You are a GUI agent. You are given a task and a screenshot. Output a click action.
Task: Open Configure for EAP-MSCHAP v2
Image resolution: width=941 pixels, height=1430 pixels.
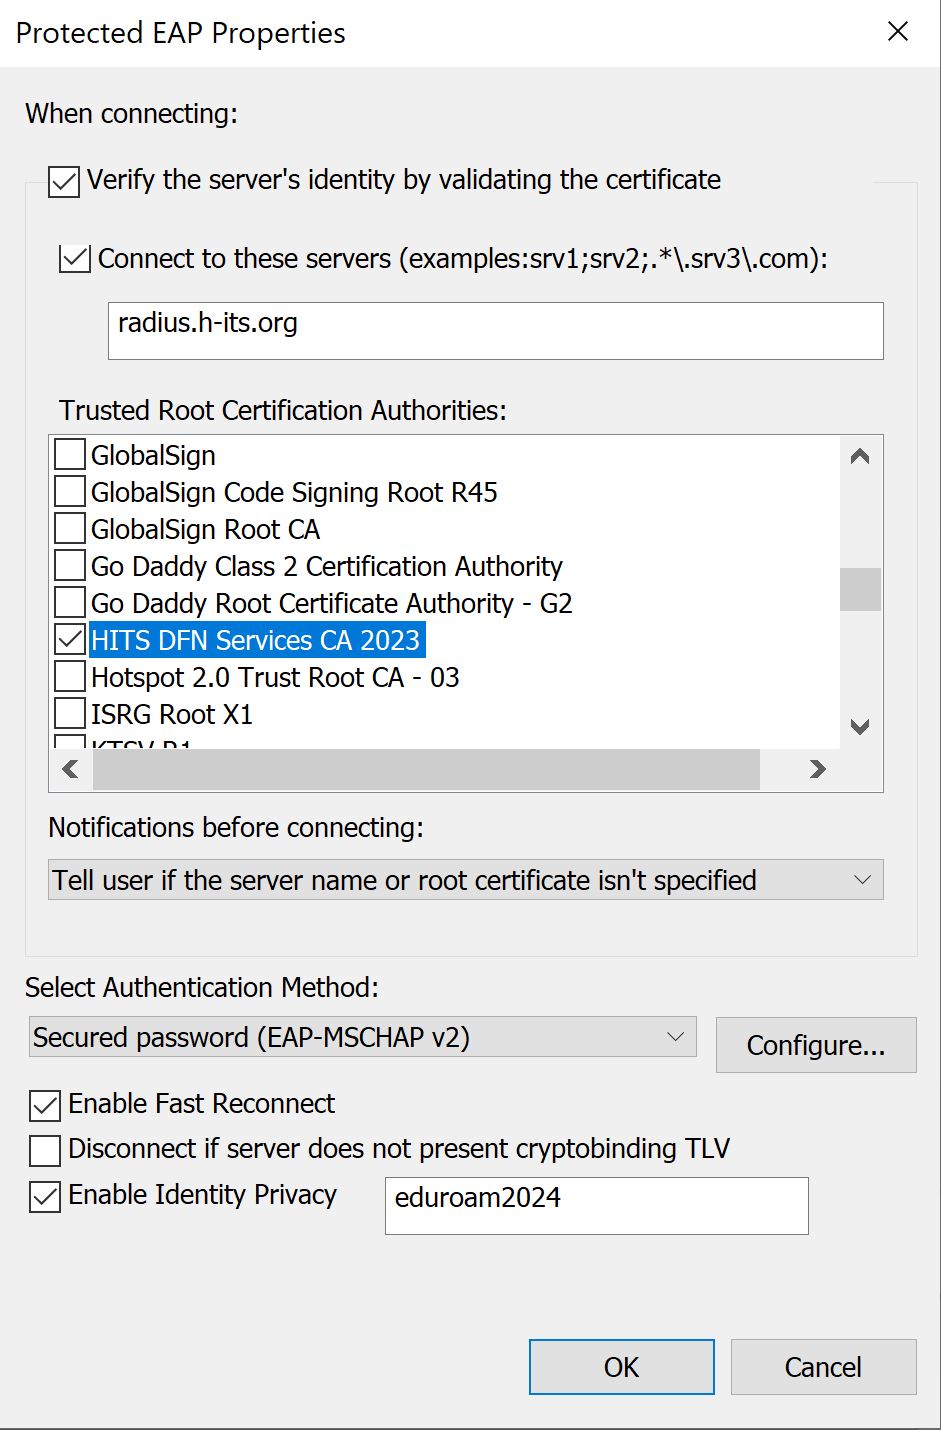click(x=815, y=1044)
